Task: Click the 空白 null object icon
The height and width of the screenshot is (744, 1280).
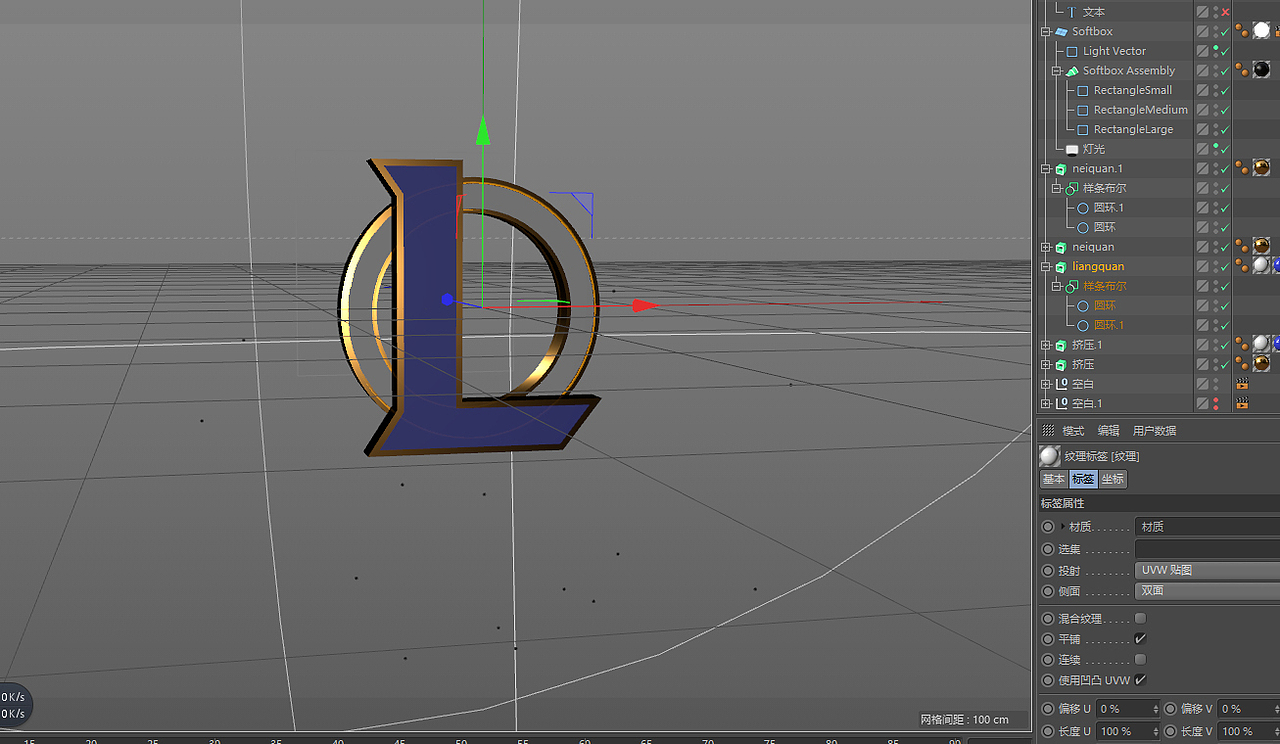Action: coord(1062,384)
